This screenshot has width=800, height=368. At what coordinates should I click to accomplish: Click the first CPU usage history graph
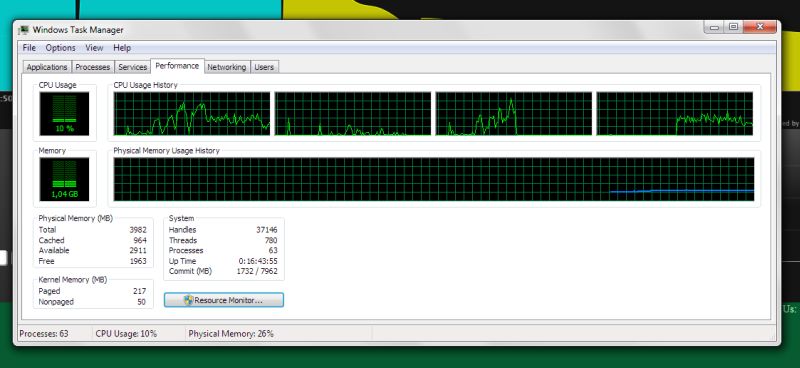pyautogui.click(x=192, y=114)
